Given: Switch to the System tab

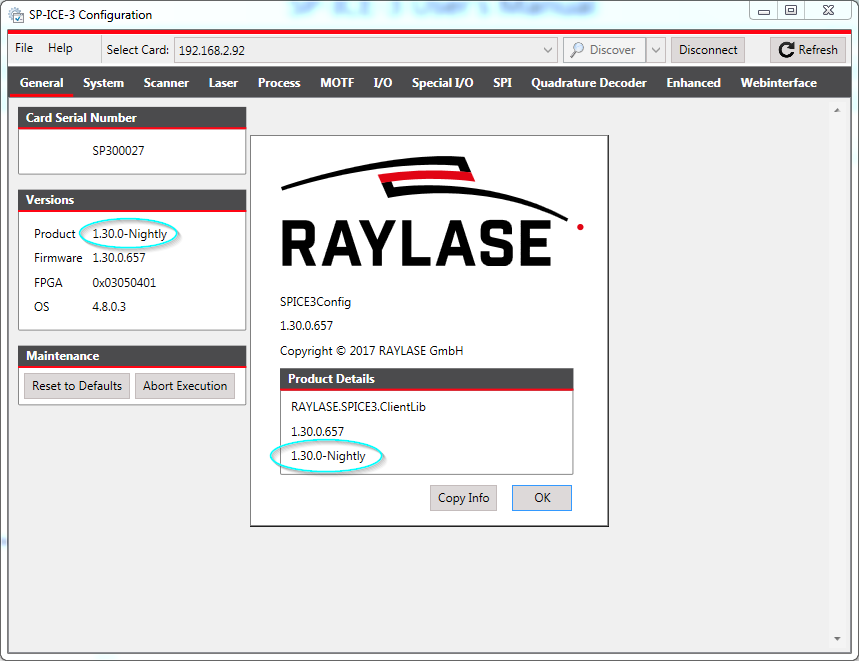Looking at the screenshot, I should [x=104, y=83].
